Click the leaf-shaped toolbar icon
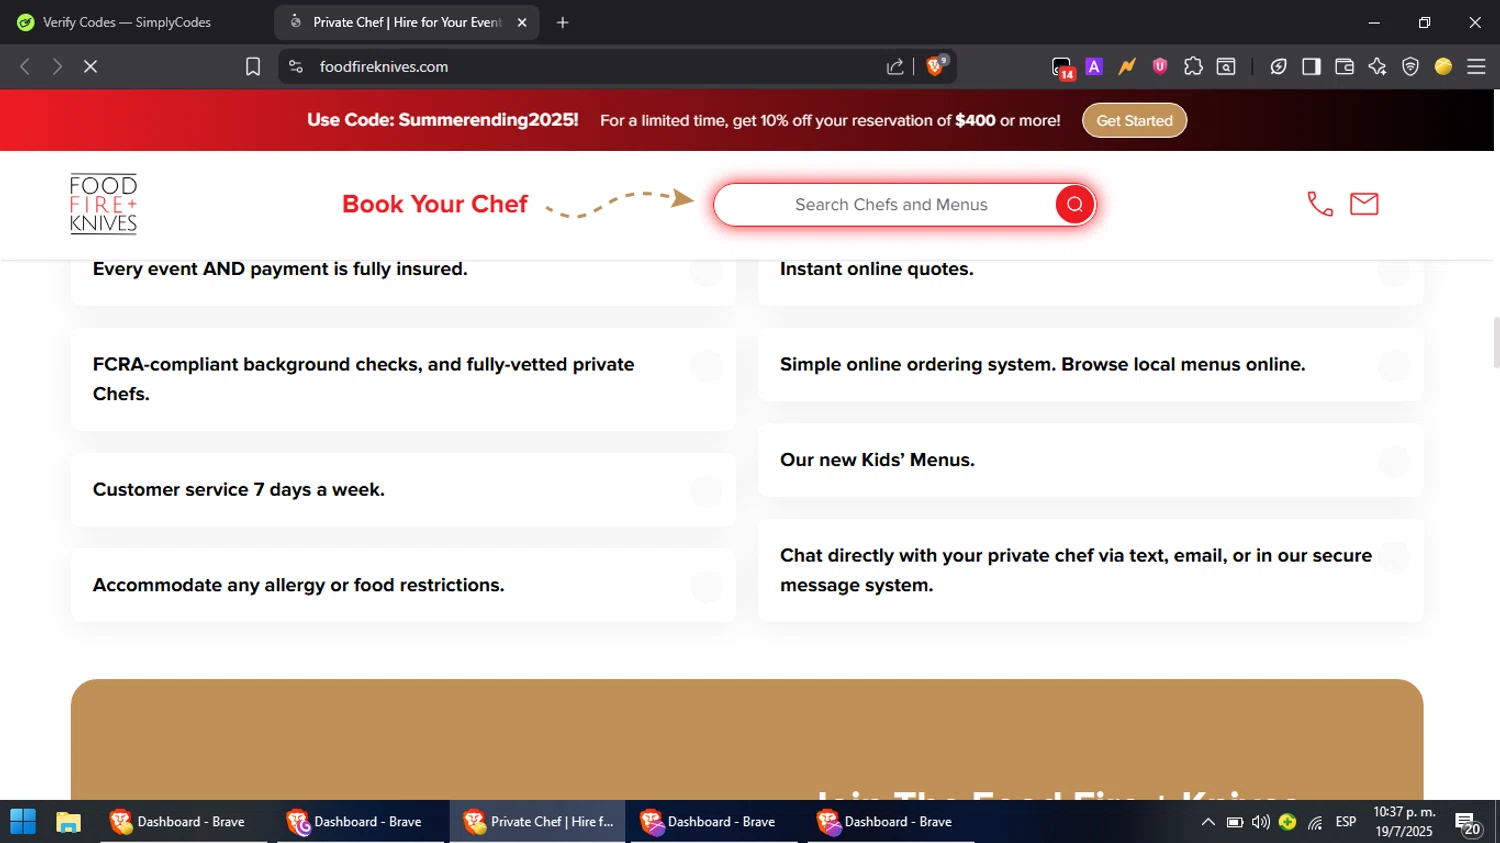1500x843 pixels. (x=1278, y=66)
